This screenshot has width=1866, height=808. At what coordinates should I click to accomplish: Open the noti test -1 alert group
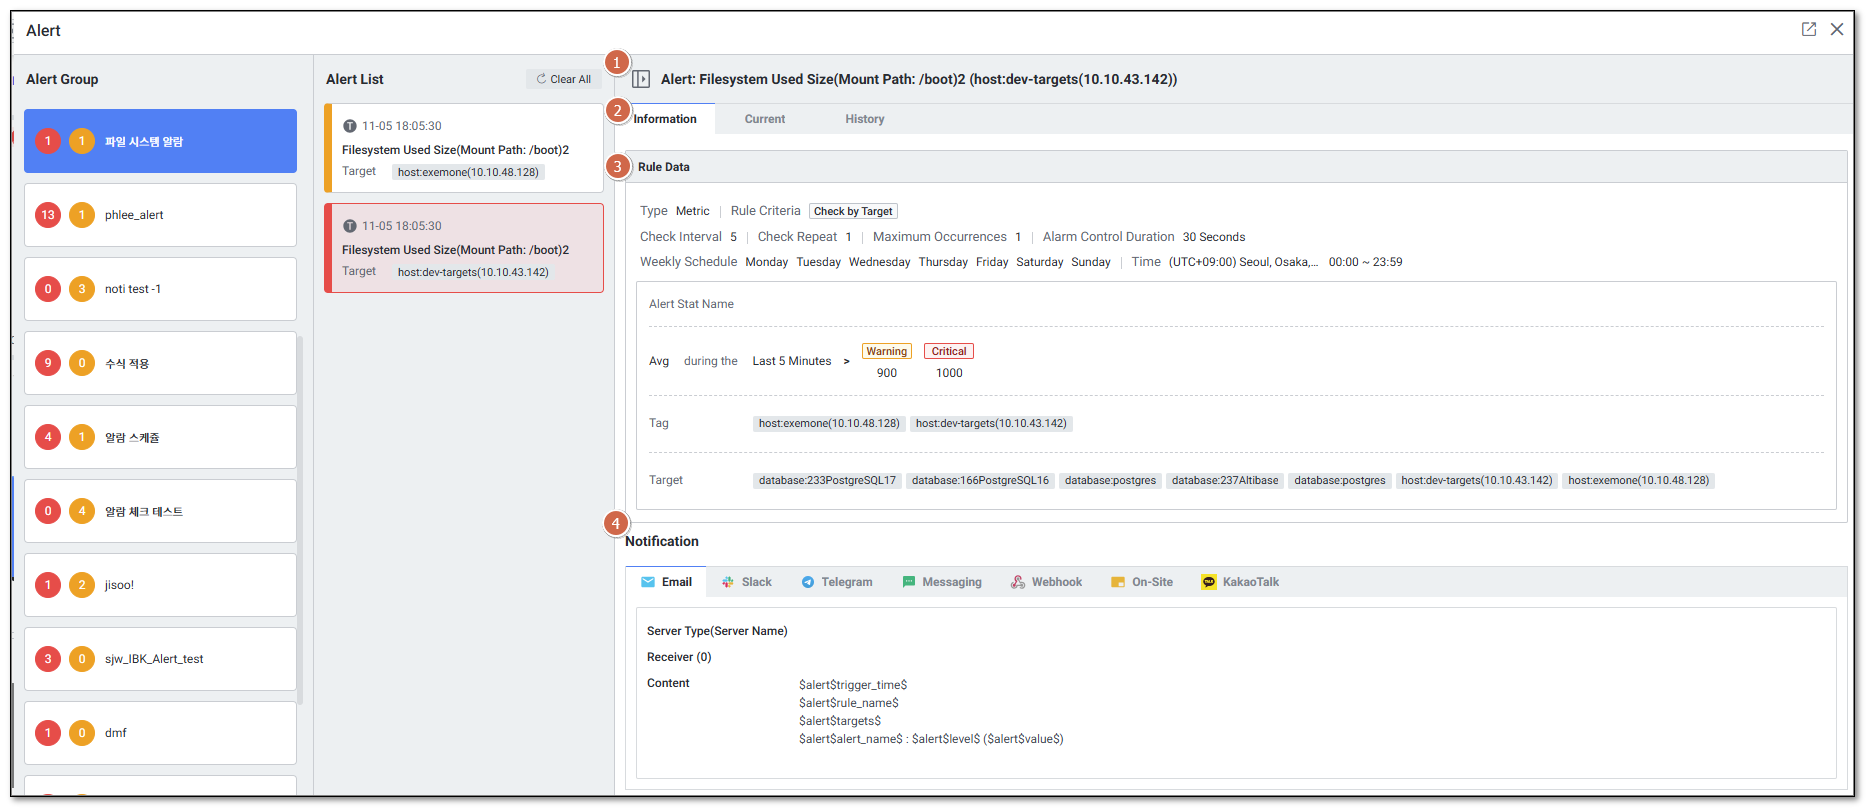(160, 289)
